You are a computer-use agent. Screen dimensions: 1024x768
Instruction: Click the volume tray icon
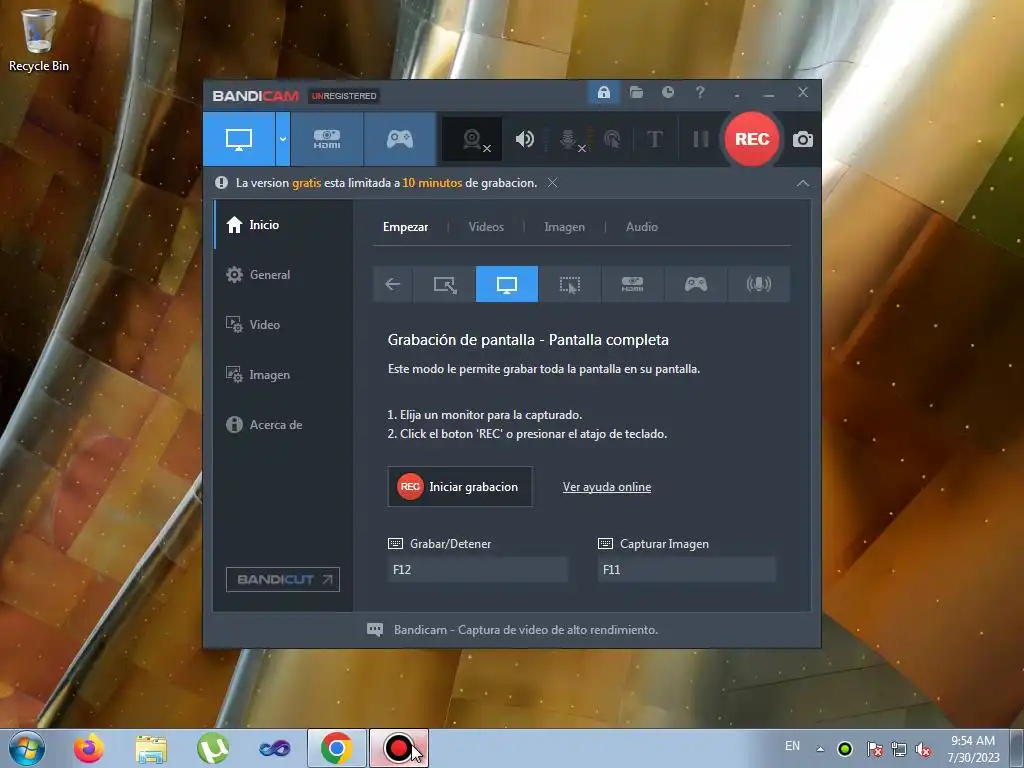923,749
